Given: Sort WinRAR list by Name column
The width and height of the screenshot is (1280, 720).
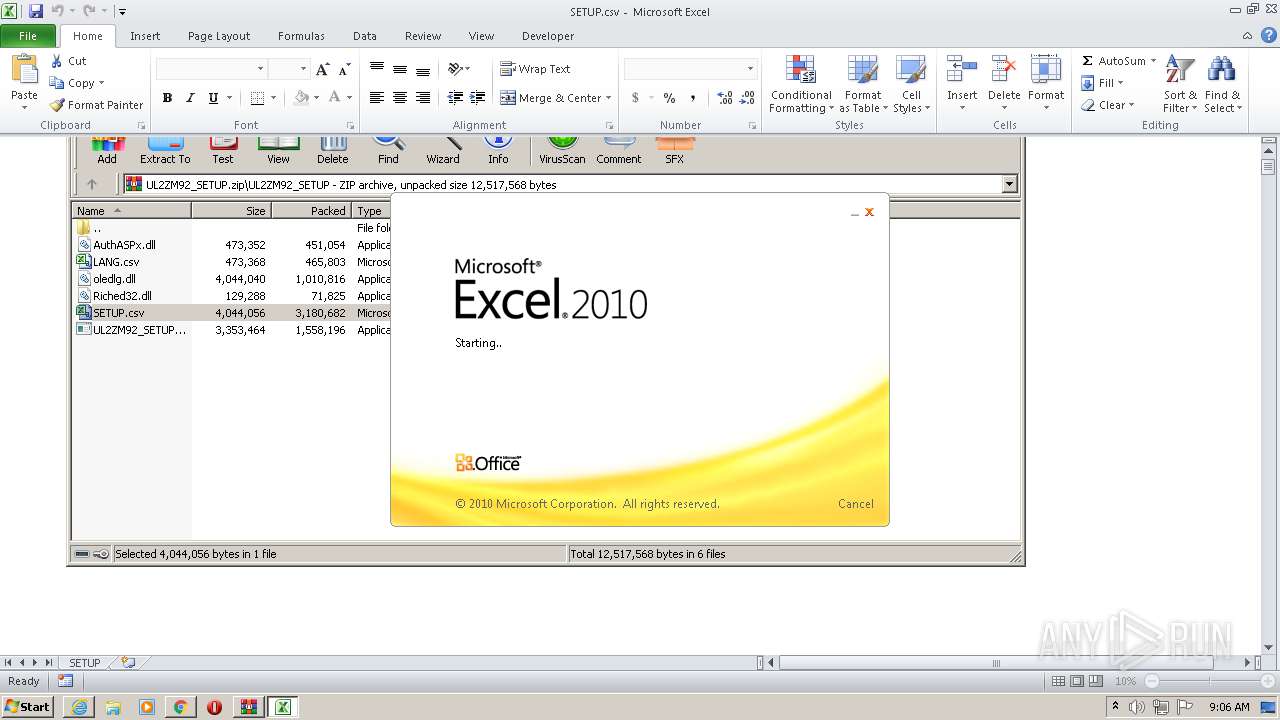Looking at the screenshot, I should click(x=131, y=211).
